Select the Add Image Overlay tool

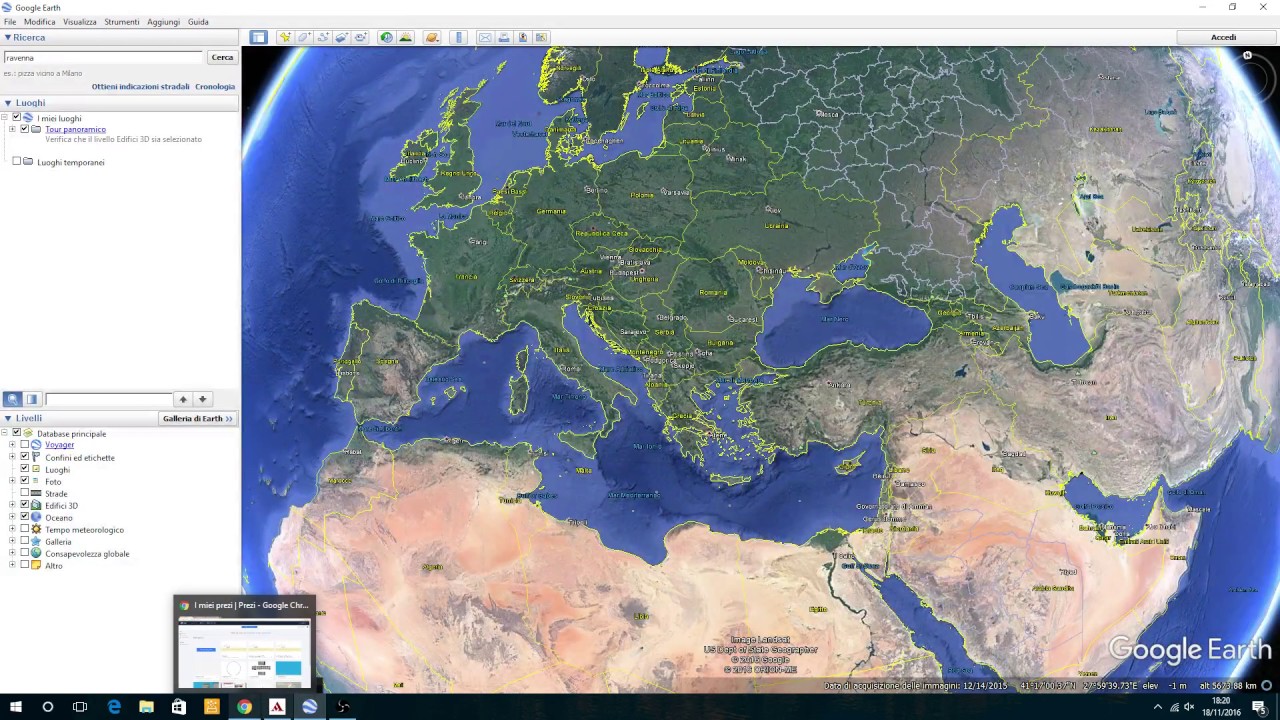(x=342, y=37)
